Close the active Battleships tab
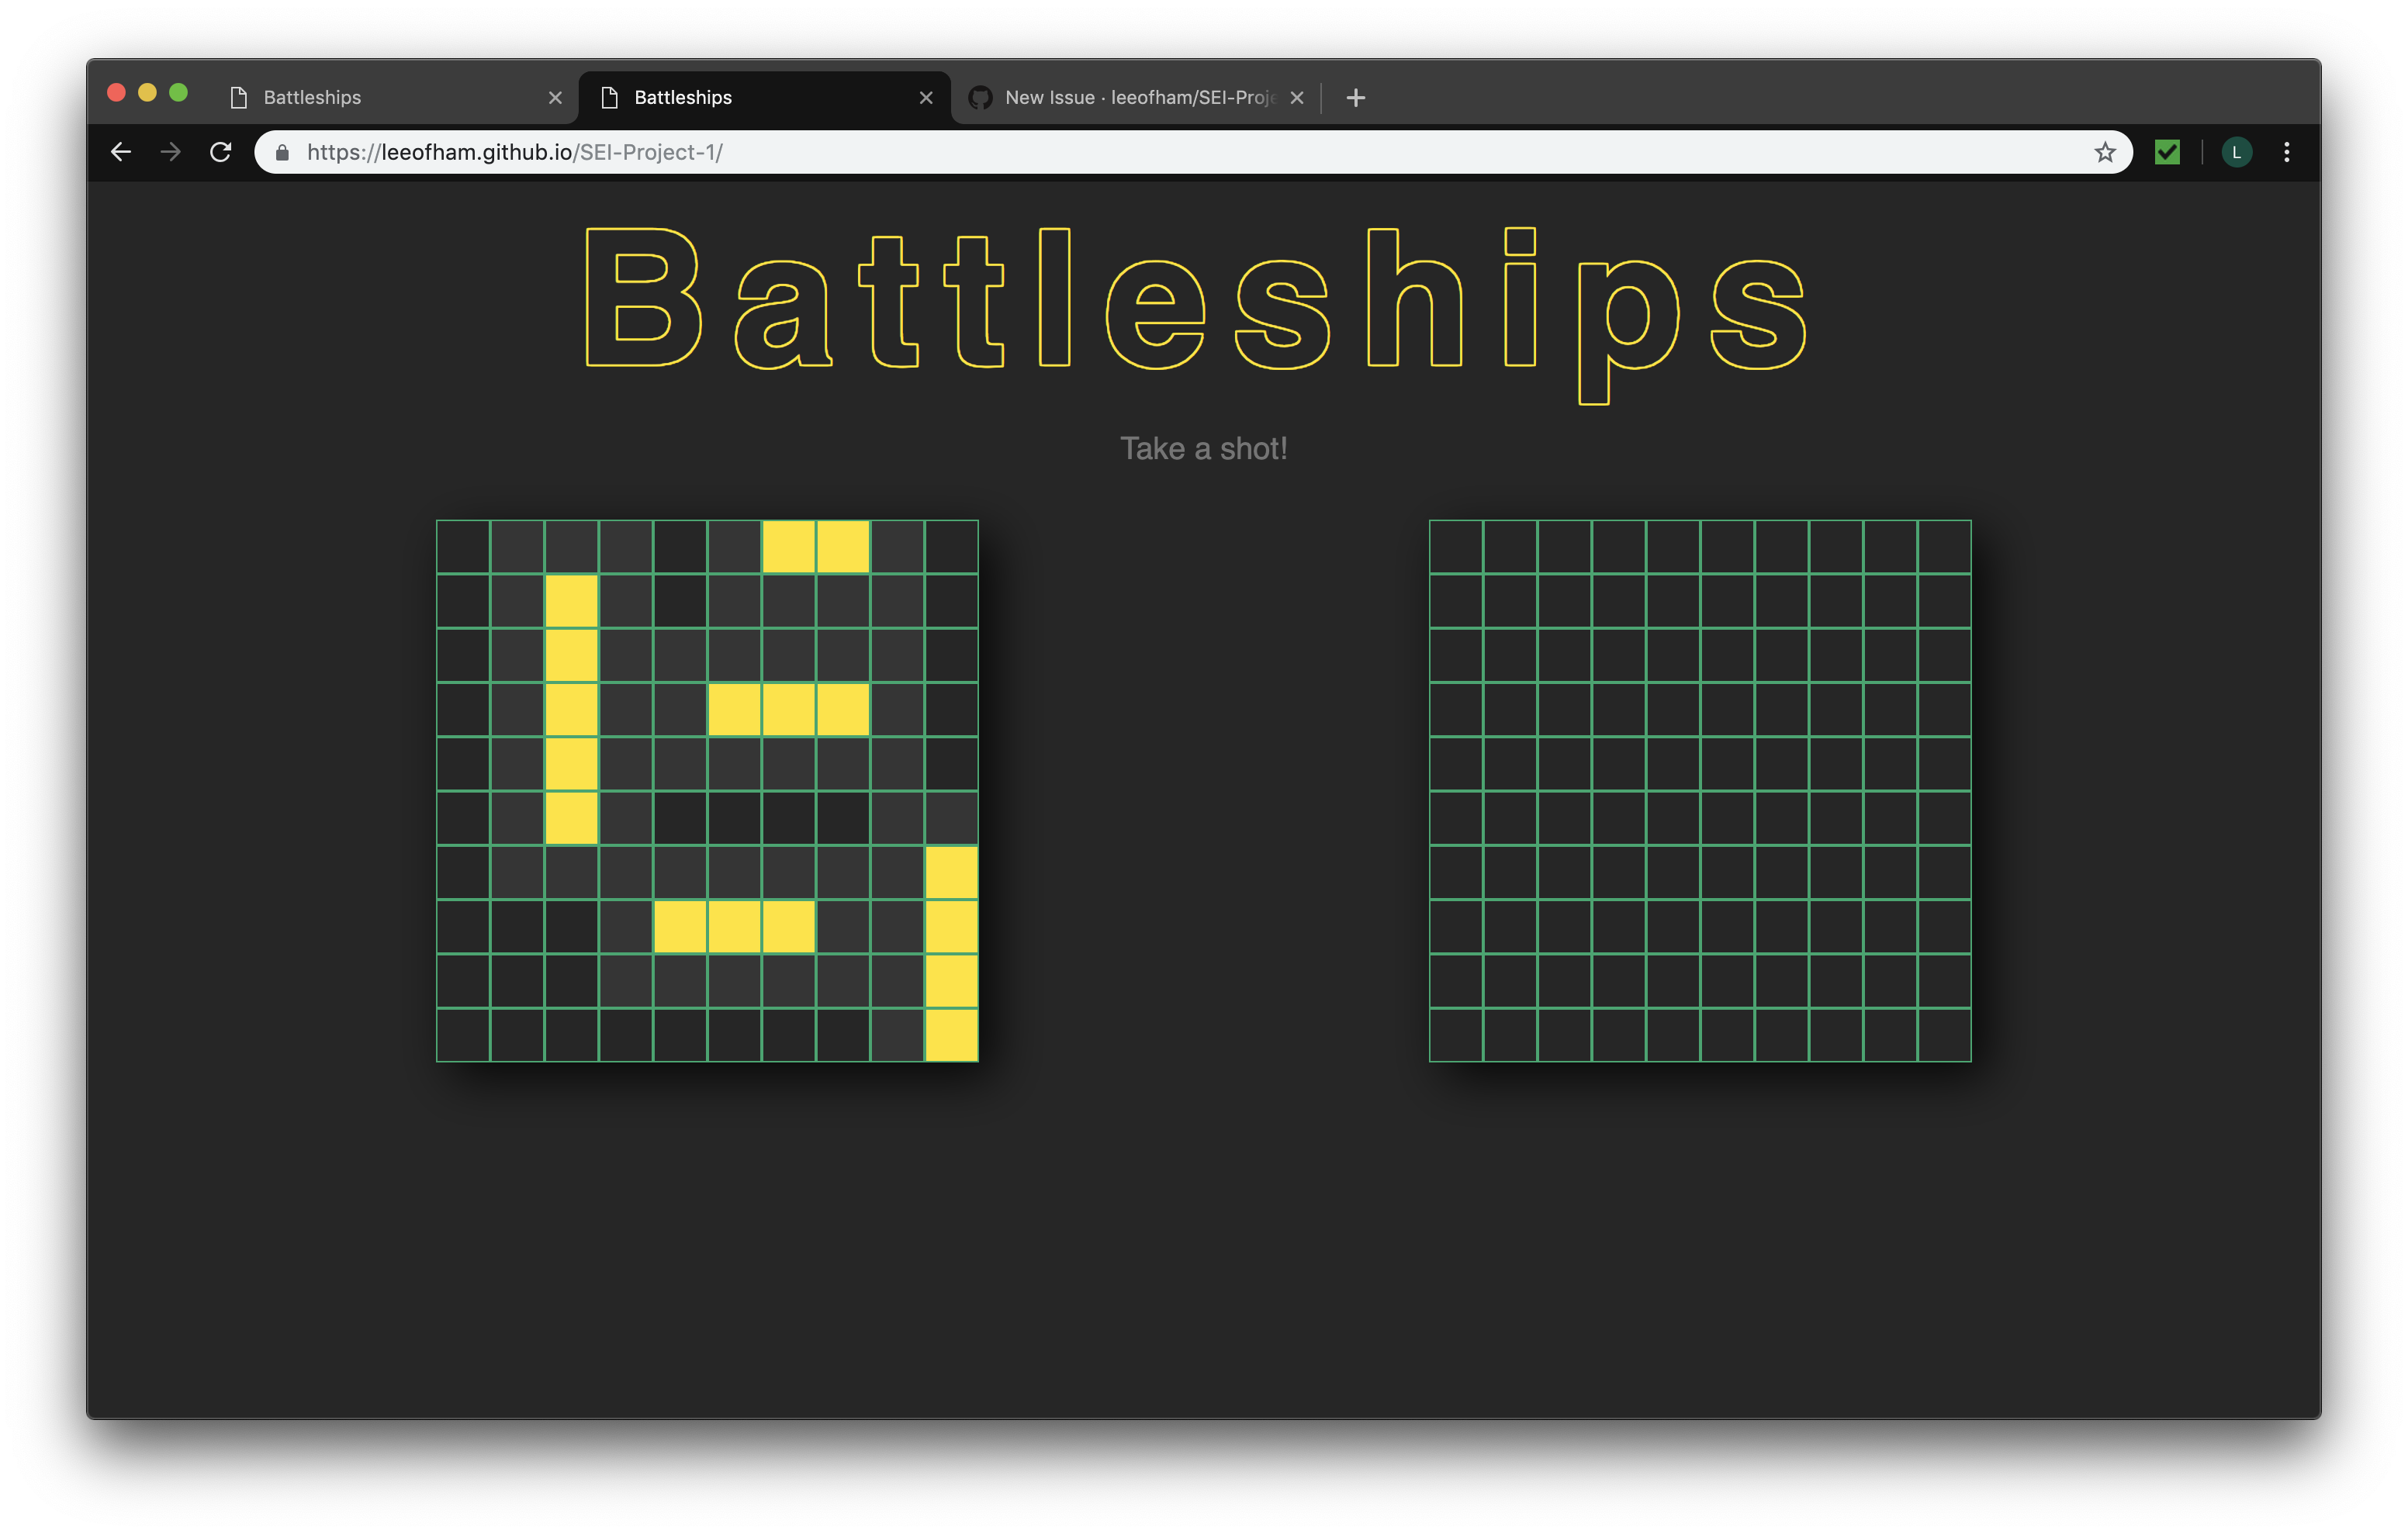This screenshot has width=2408, height=1534. point(926,98)
